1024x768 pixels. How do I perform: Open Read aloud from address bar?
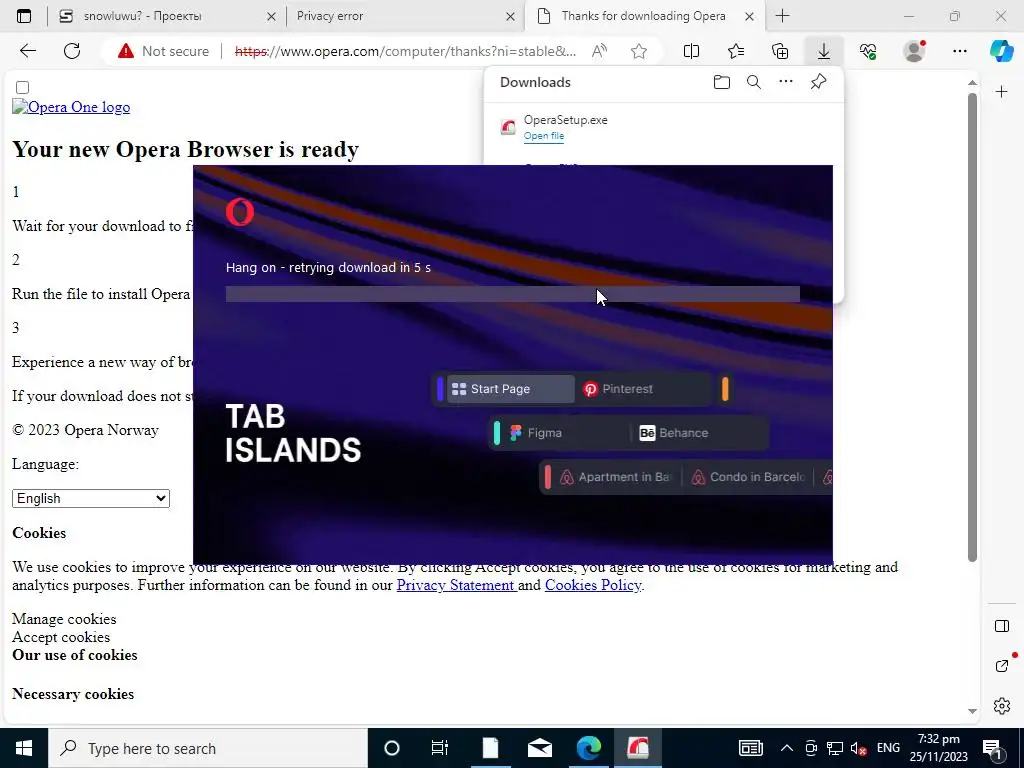(599, 51)
